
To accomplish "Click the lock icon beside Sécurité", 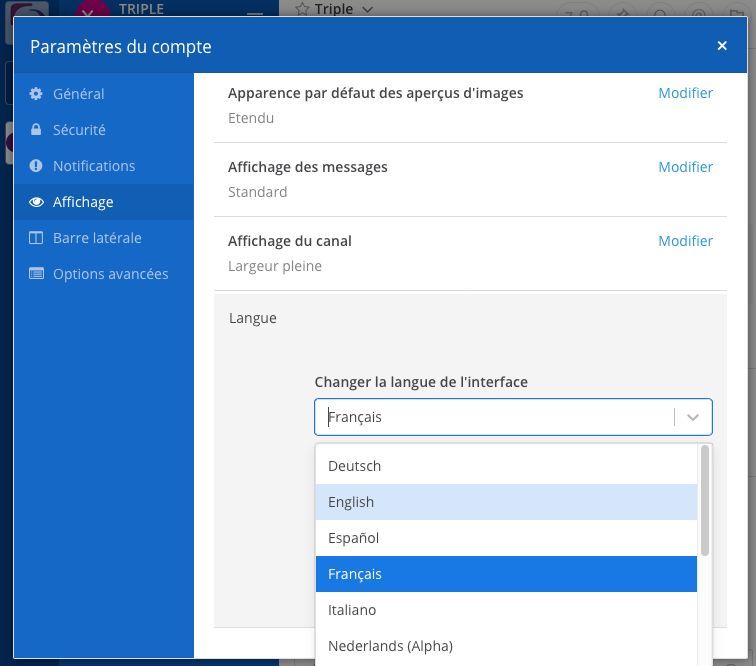I will click(x=36, y=129).
